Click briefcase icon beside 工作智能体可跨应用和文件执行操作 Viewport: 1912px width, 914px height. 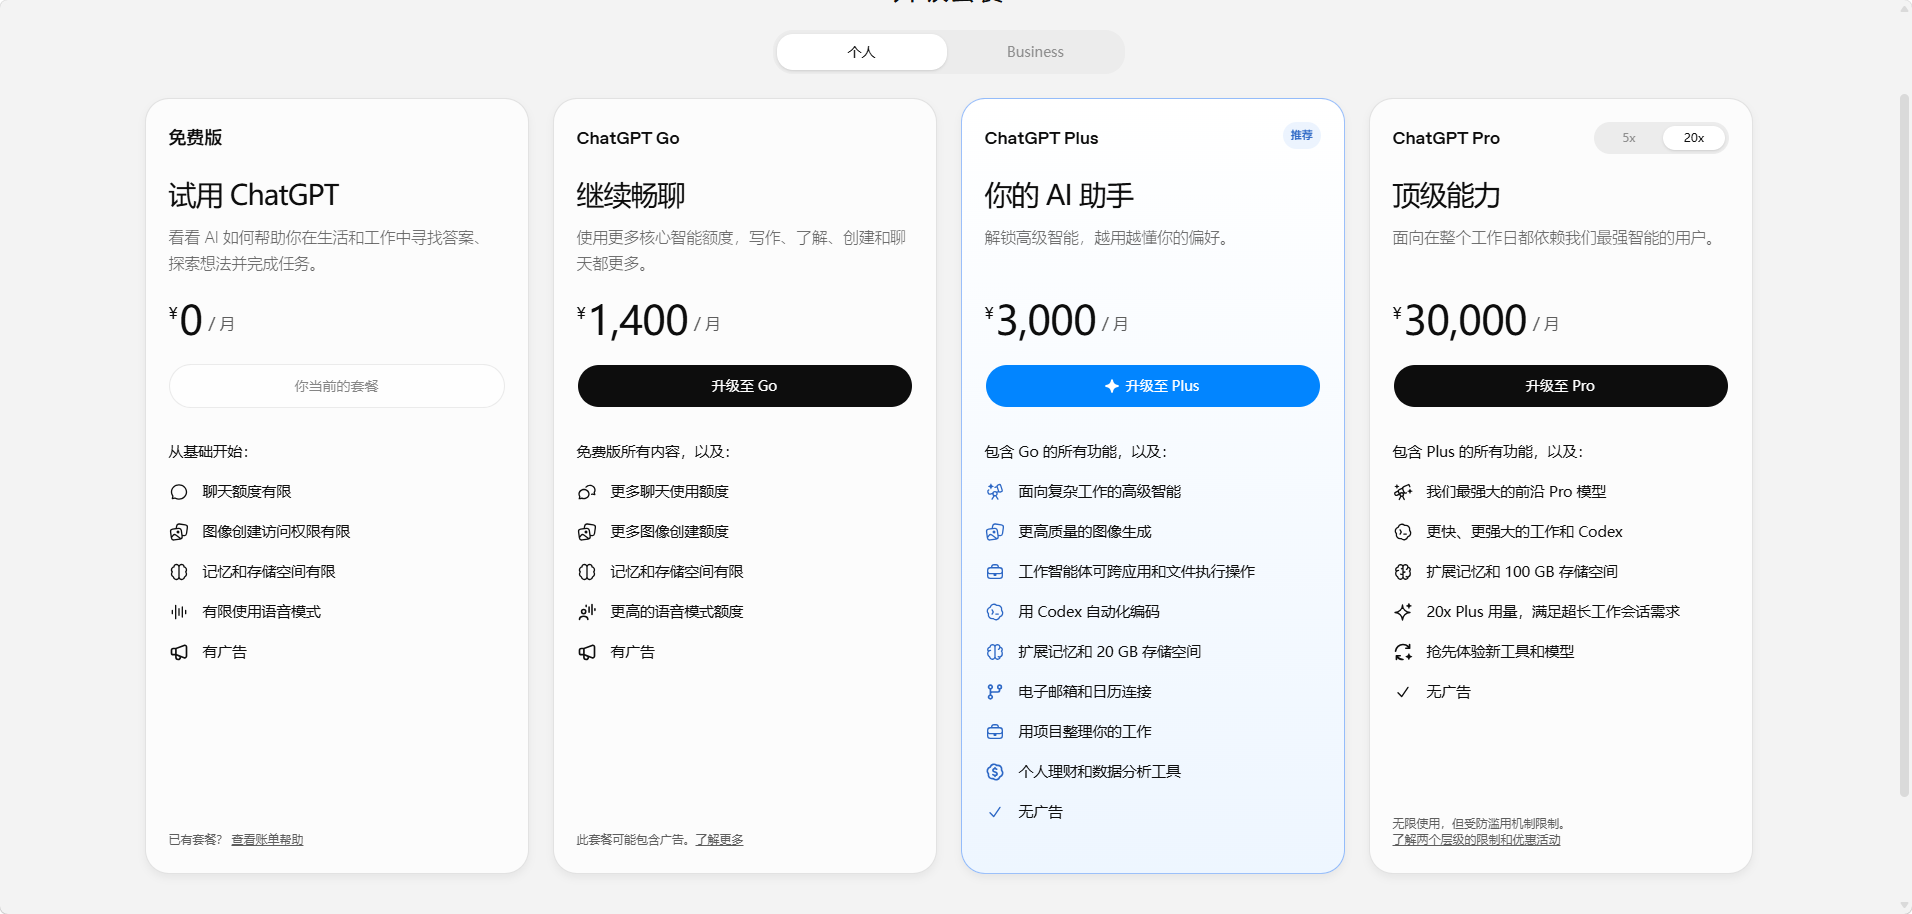tap(995, 572)
